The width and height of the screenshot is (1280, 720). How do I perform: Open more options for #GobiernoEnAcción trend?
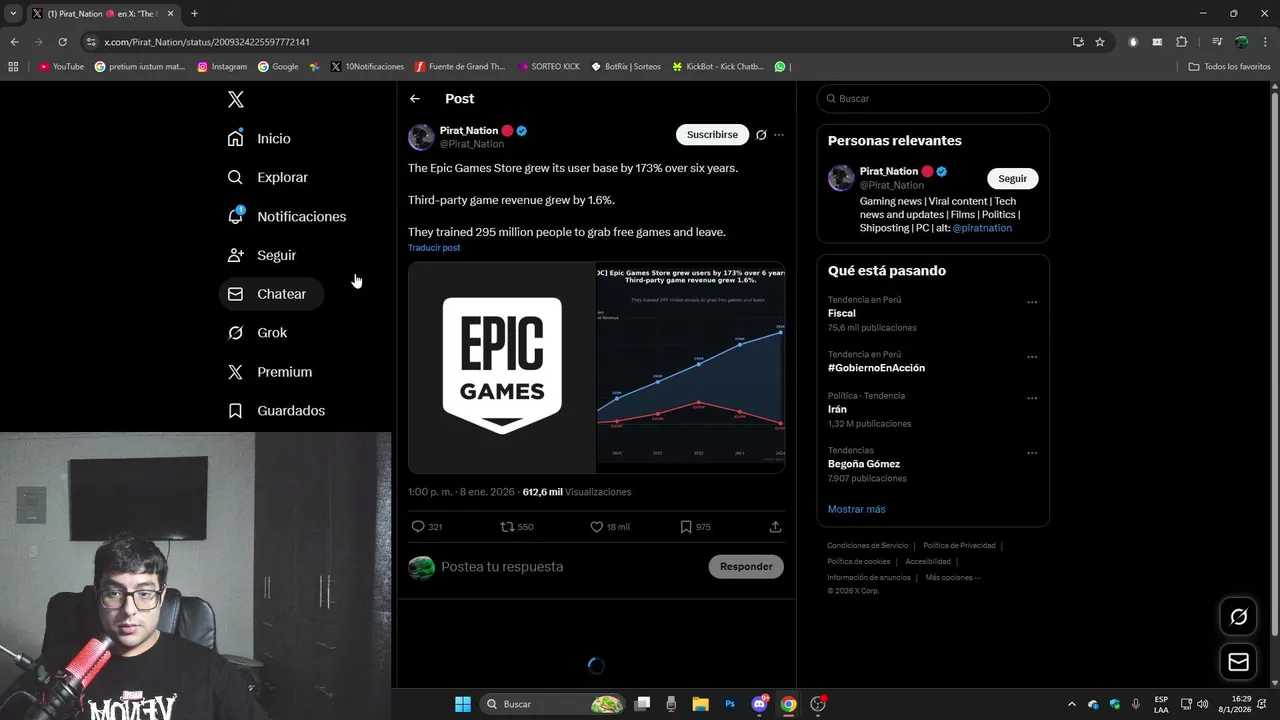(x=1032, y=357)
